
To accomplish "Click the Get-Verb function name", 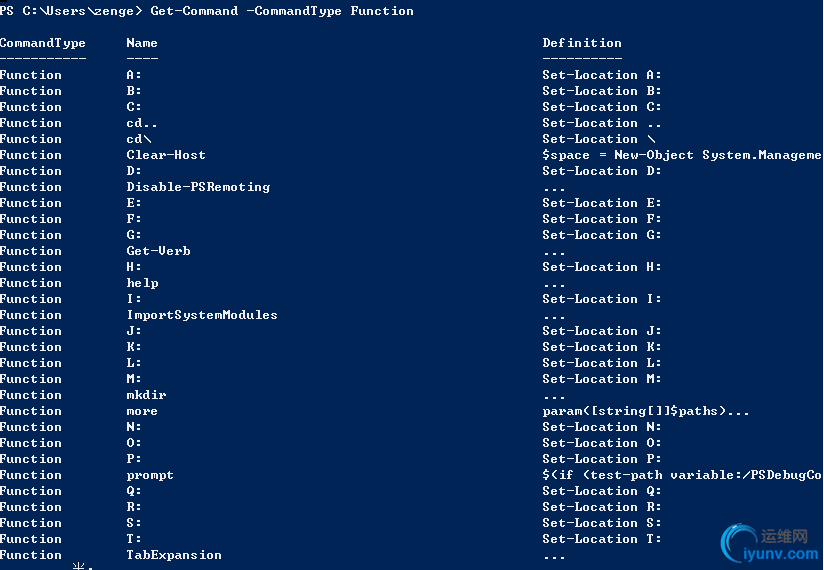I will [158, 251].
